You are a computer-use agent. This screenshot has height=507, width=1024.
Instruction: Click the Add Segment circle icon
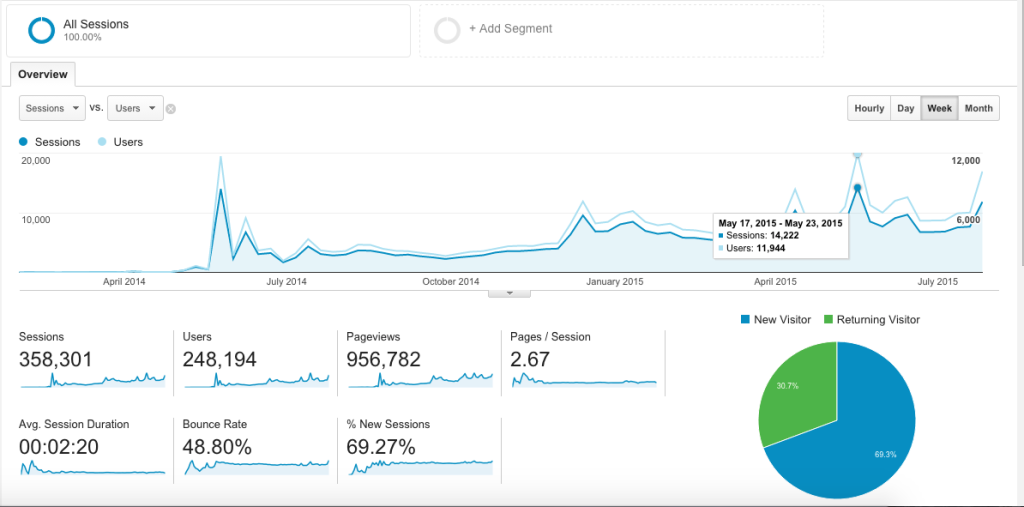tap(447, 30)
